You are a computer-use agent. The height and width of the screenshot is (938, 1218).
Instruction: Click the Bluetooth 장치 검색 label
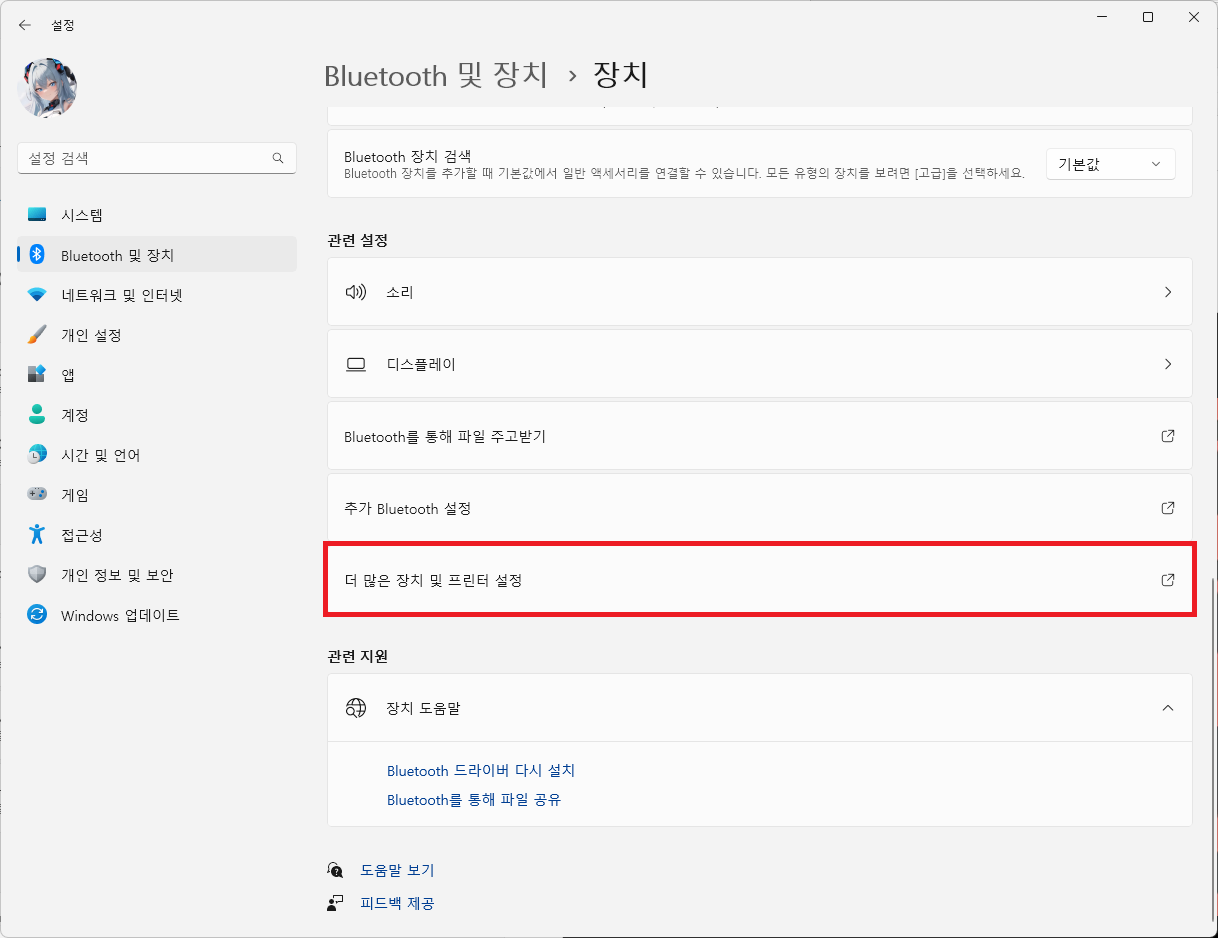click(x=407, y=156)
